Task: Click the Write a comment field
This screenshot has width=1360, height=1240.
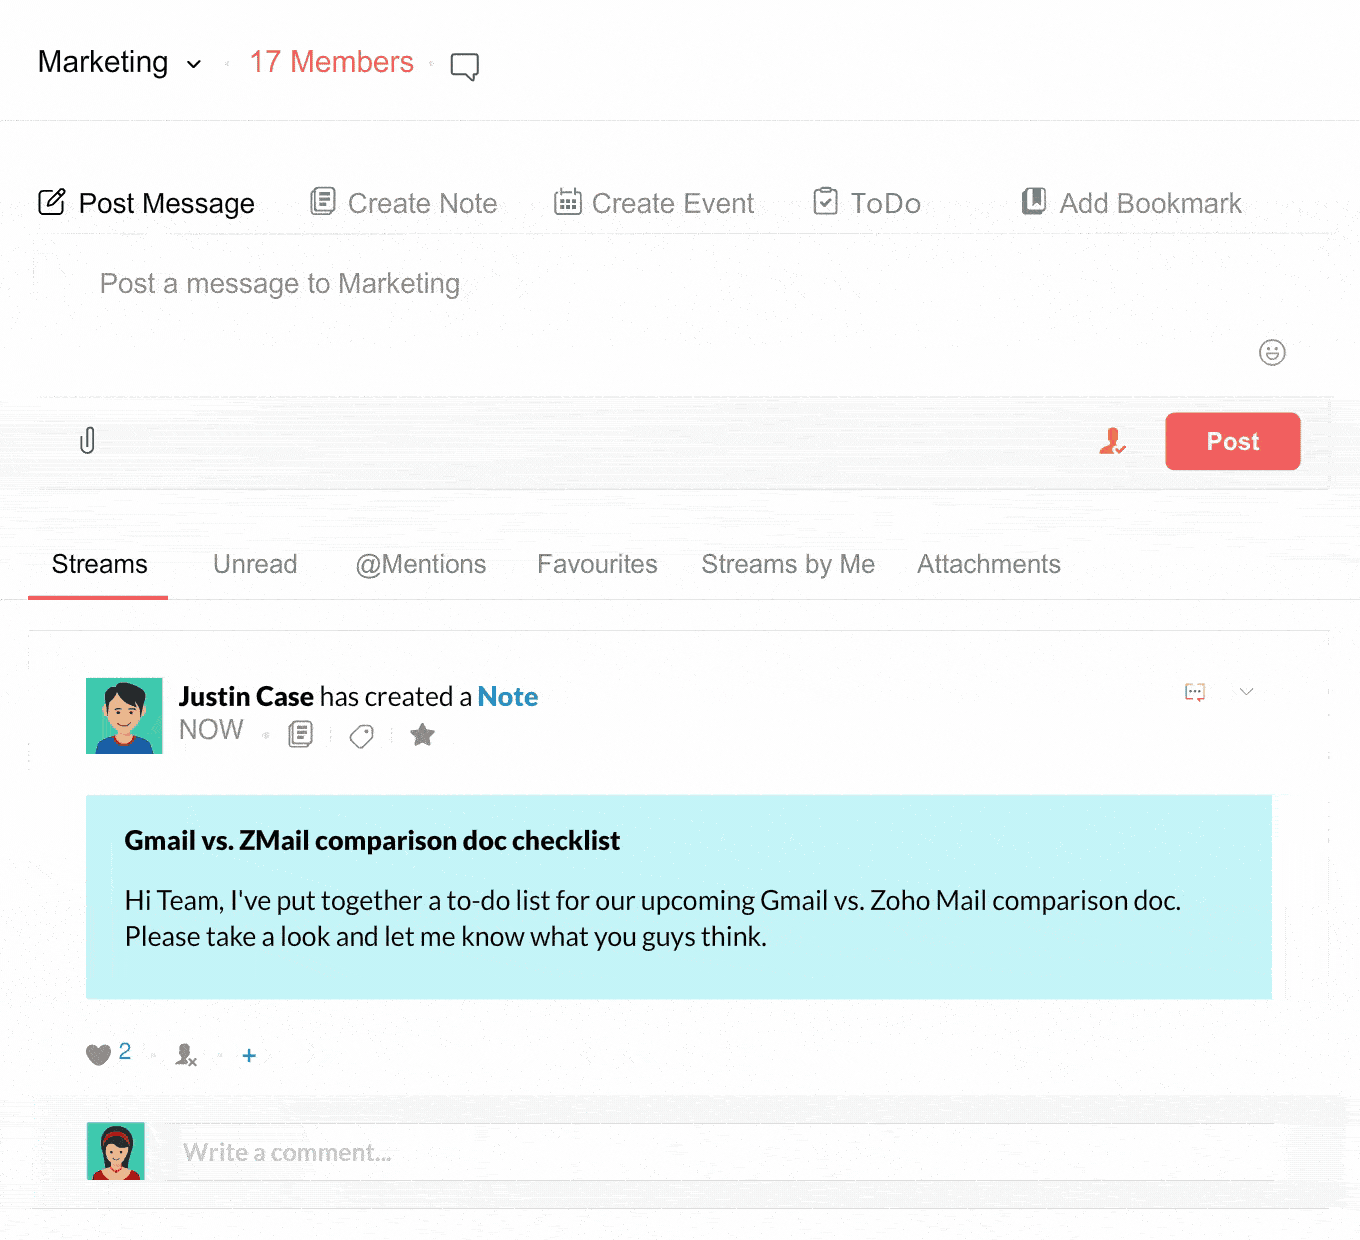Action: tap(720, 1152)
